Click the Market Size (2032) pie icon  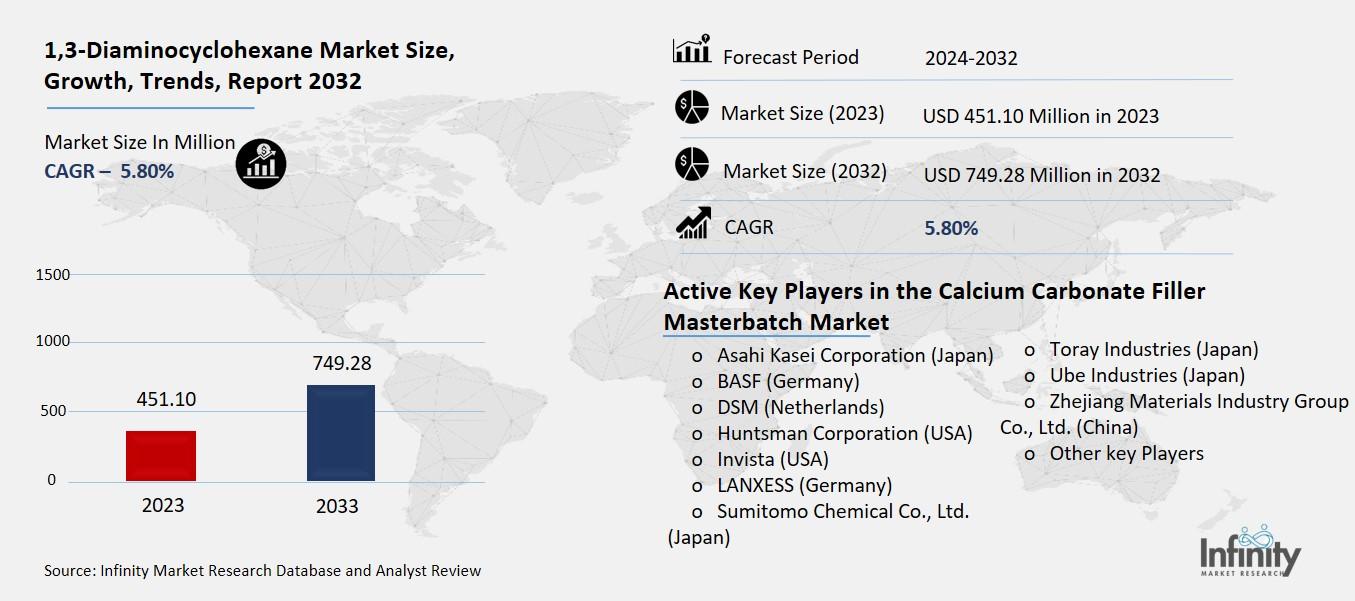point(691,164)
